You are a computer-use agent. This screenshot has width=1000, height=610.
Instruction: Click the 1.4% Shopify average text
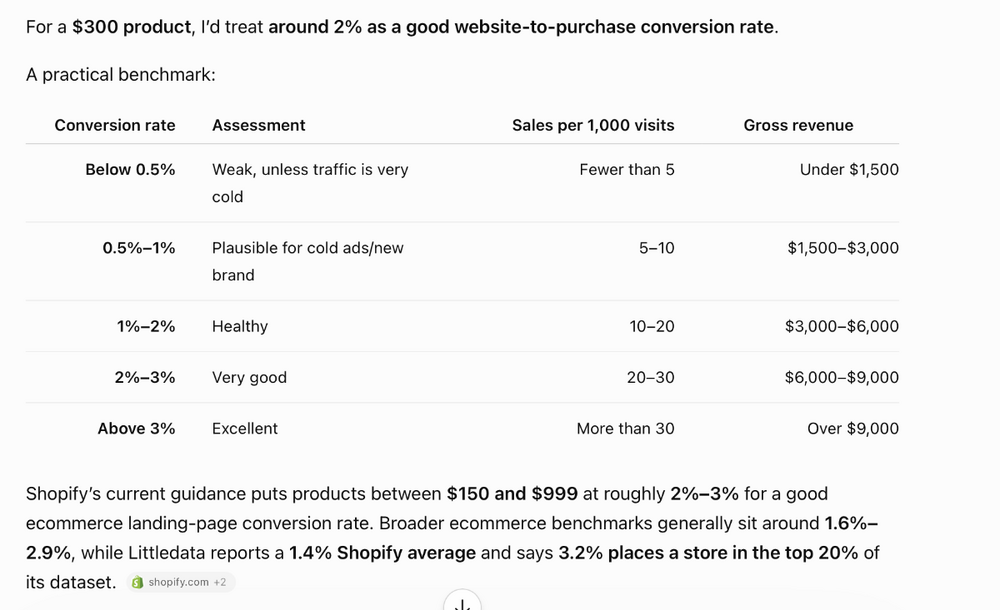tap(382, 553)
